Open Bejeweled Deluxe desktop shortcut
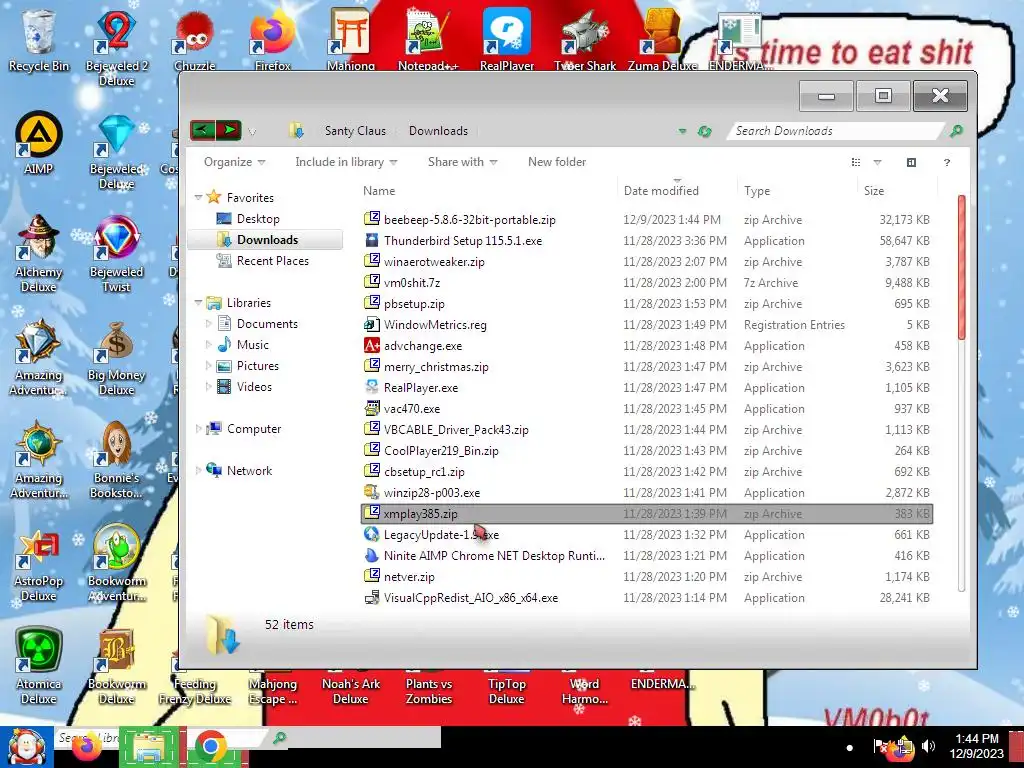 point(117,152)
